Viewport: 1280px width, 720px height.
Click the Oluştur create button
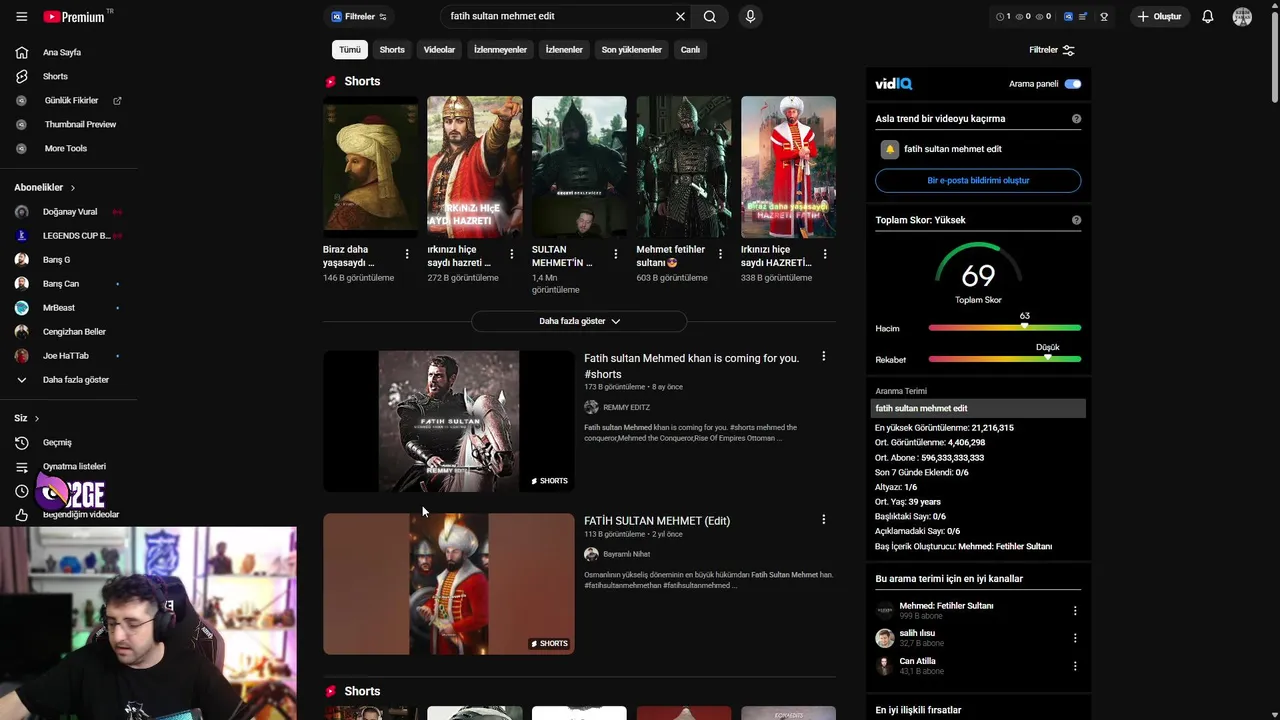tap(1159, 16)
